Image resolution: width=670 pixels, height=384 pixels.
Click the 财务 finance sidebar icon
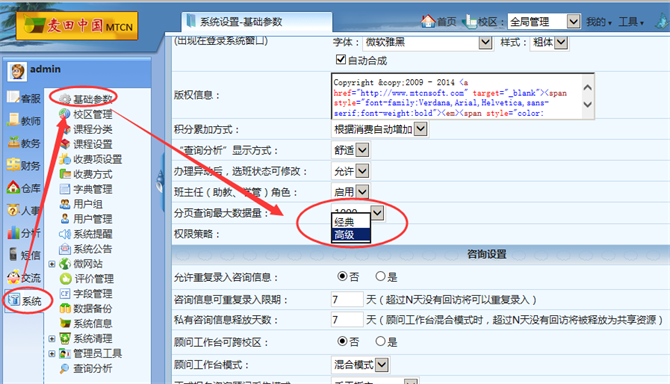point(13,164)
